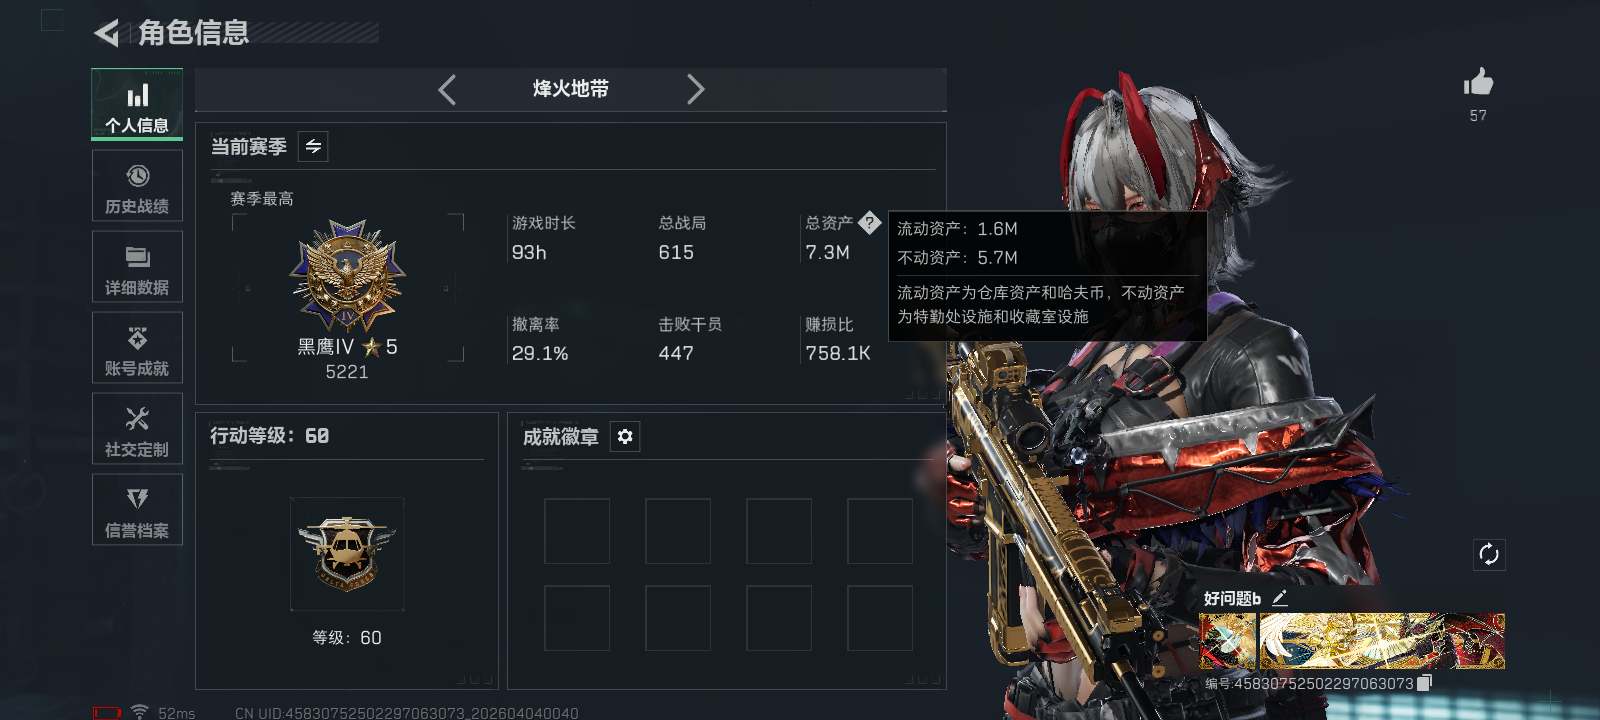The width and height of the screenshot is (1600, 720).
Task: Edit nickname with pencil icon beside 好问题b
Action: (x=1279, y=598)
